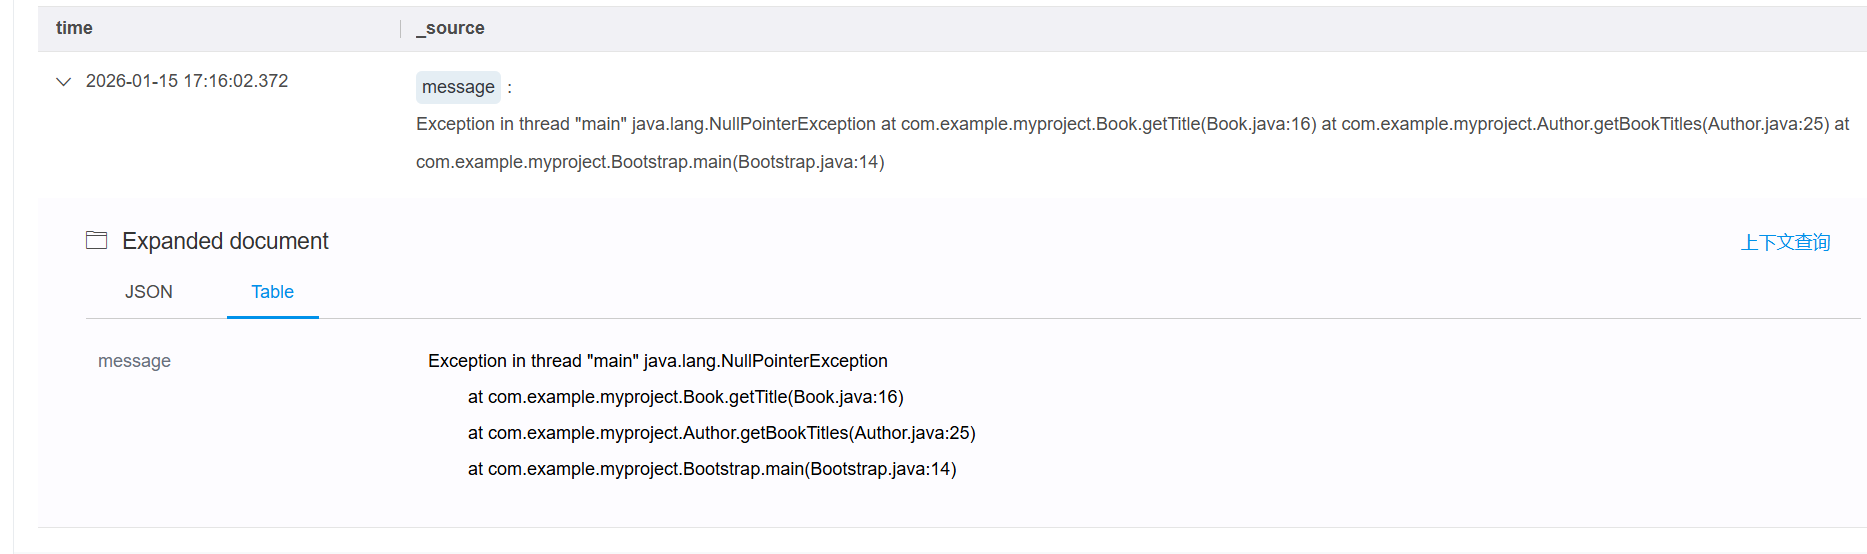Click the column divider before _source header
This screenshot has height=554, width=1867.
(401, 29)
